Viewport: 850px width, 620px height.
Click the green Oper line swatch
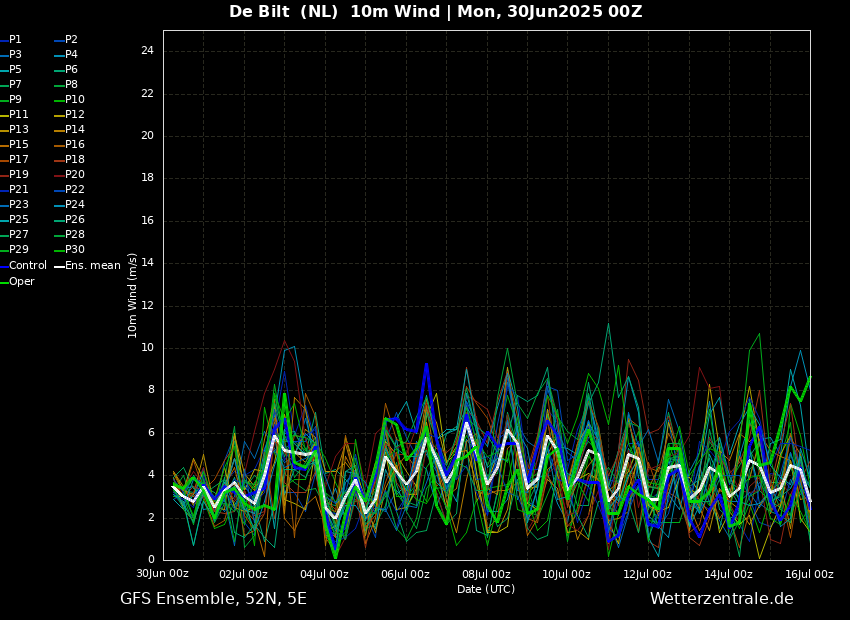pyautogui.click(x=4, y=282)
